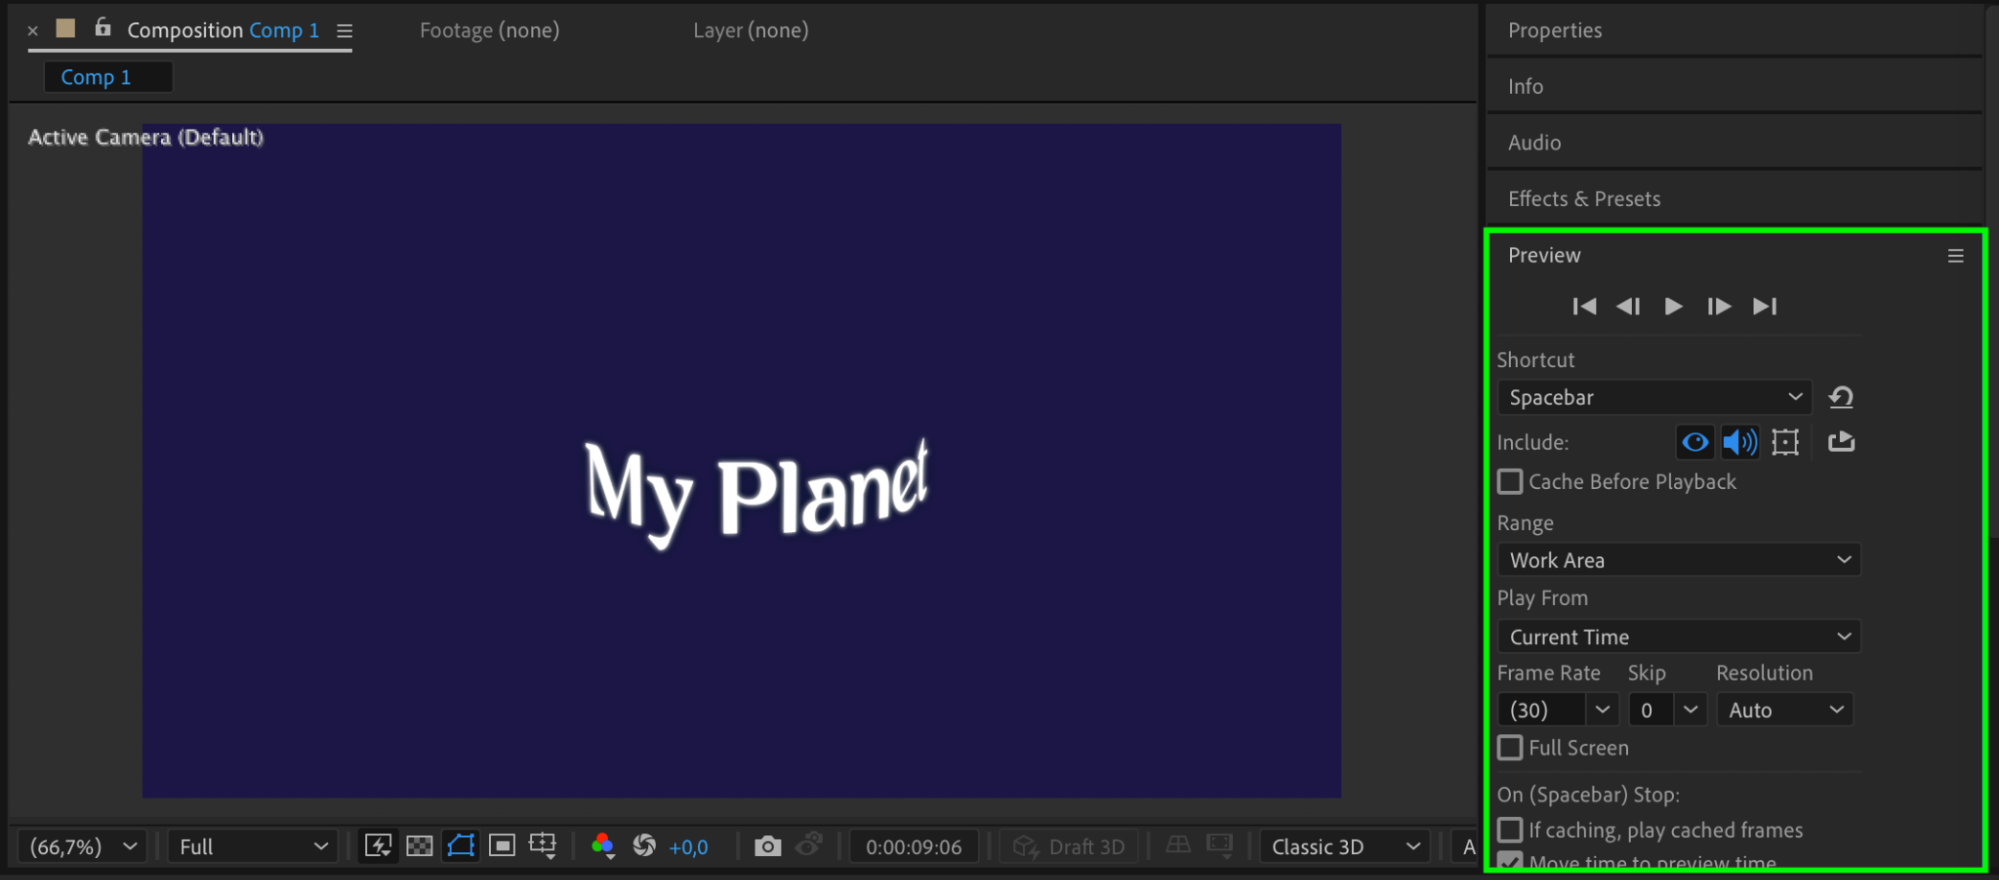Toggle the transparency grid in the viewer
The height and width of the screenshot is (881, 1999).
420,846
